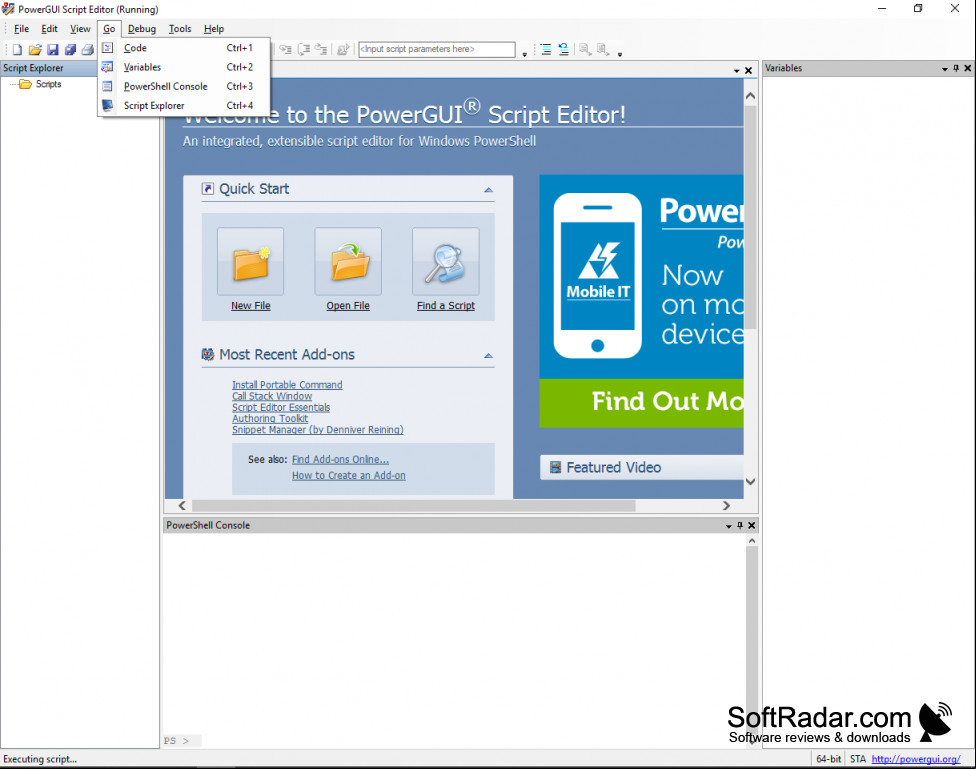Click the Mobile IT phone advertisement image
This screenshot has width=976, height=769.
[598, 276]
